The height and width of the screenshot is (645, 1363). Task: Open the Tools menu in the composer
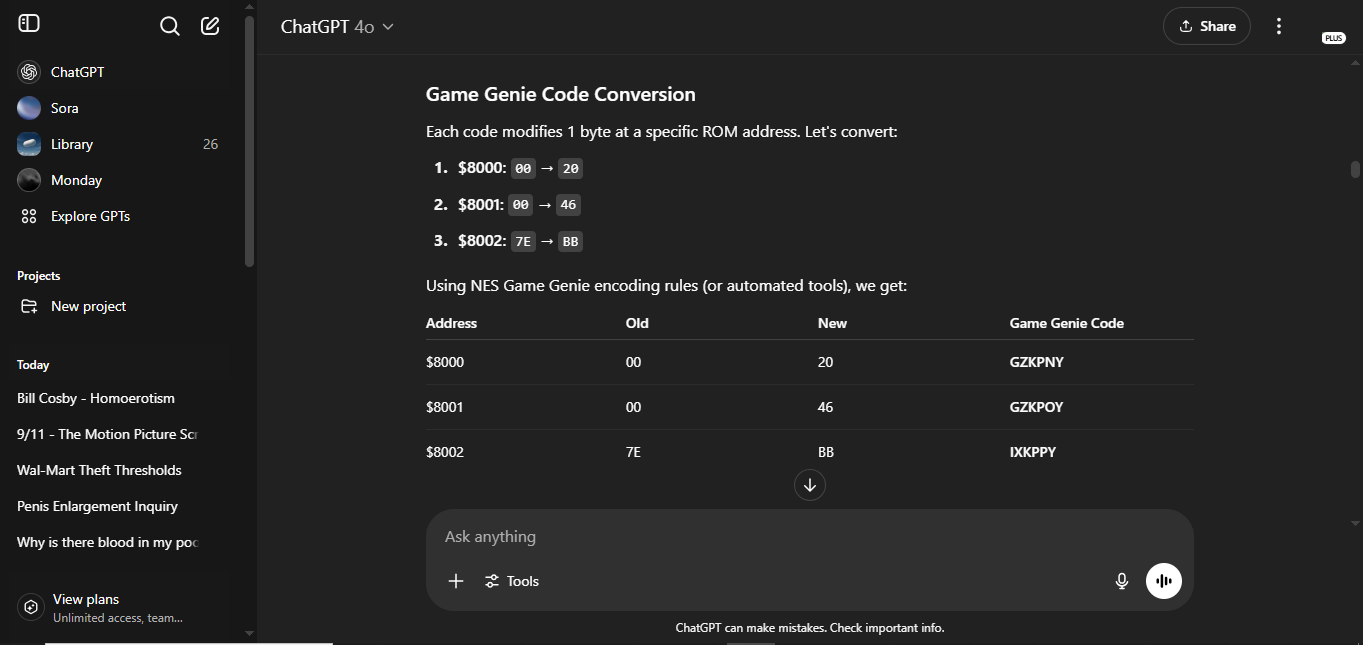(512, 581)
